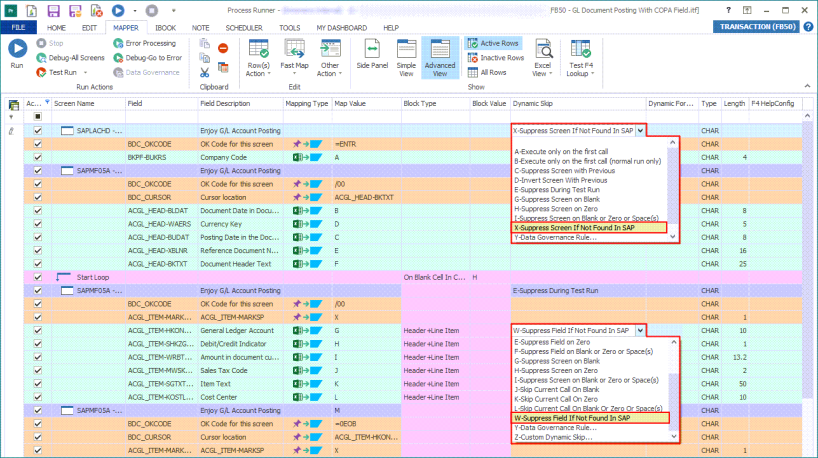
Task: Click the Field Description column header
Action: point(240,104)
